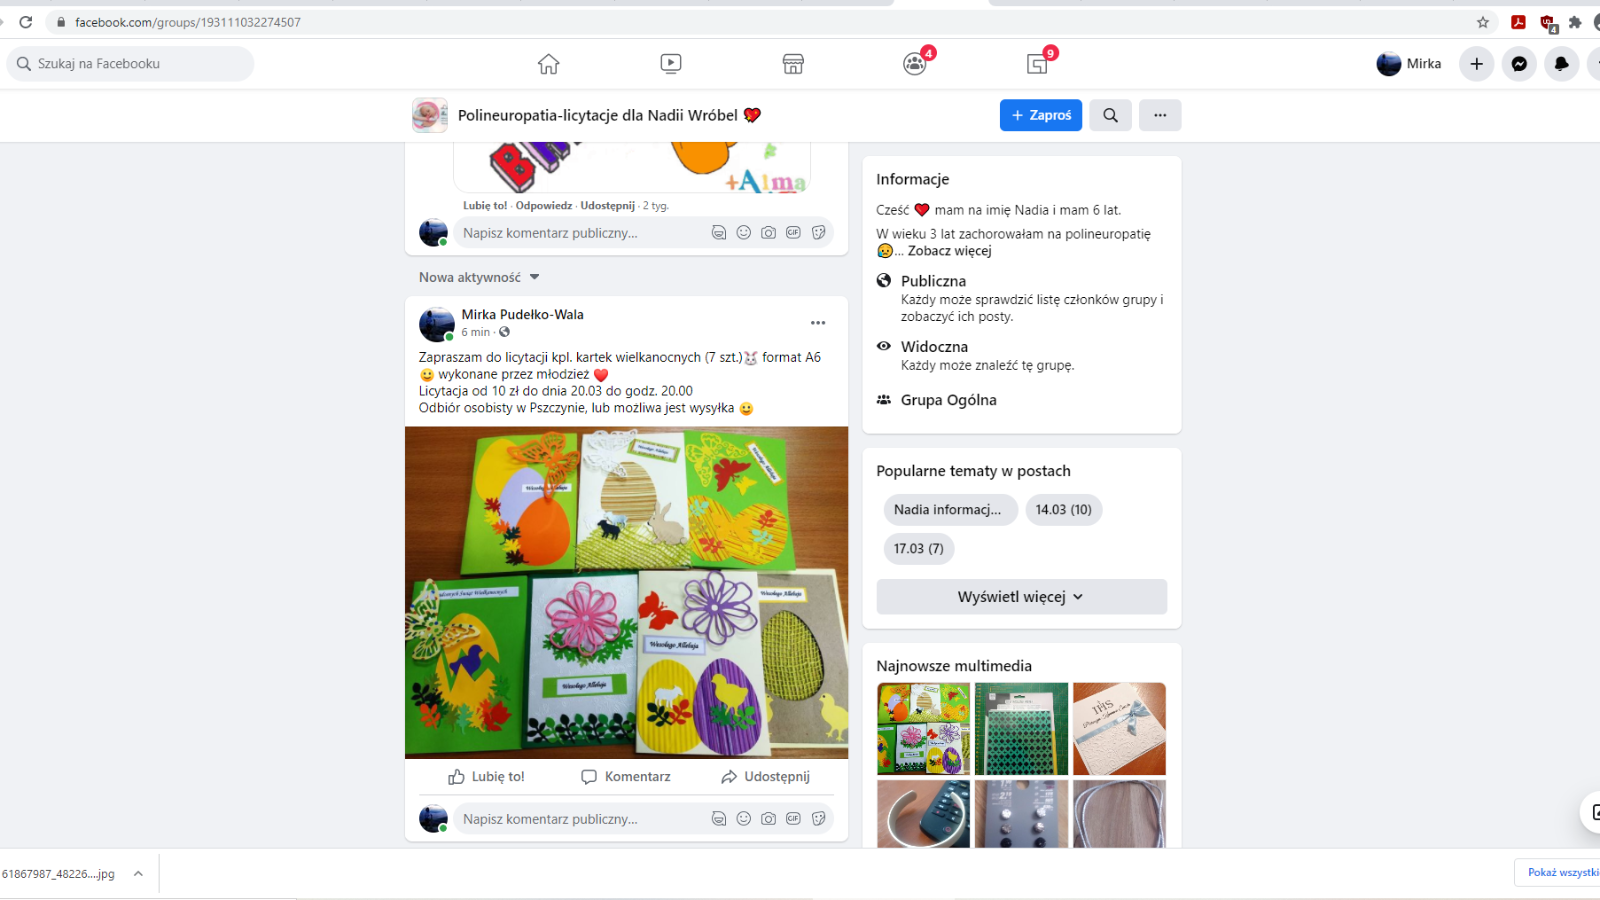Share post with Udostępnij button

point(765,777)
